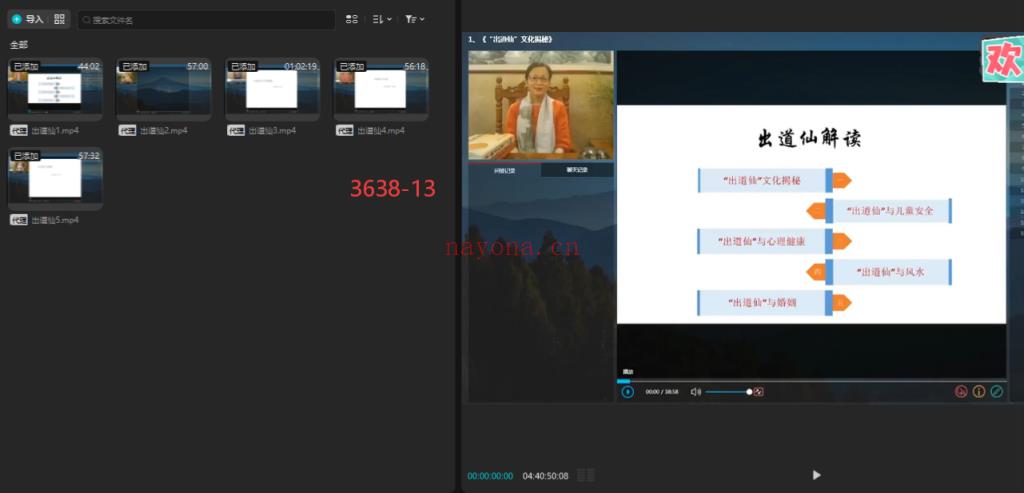Click the slide item "出道仙"与儿童安全
The height and width of the screenshot is (493, 1024).
(889, 211)
